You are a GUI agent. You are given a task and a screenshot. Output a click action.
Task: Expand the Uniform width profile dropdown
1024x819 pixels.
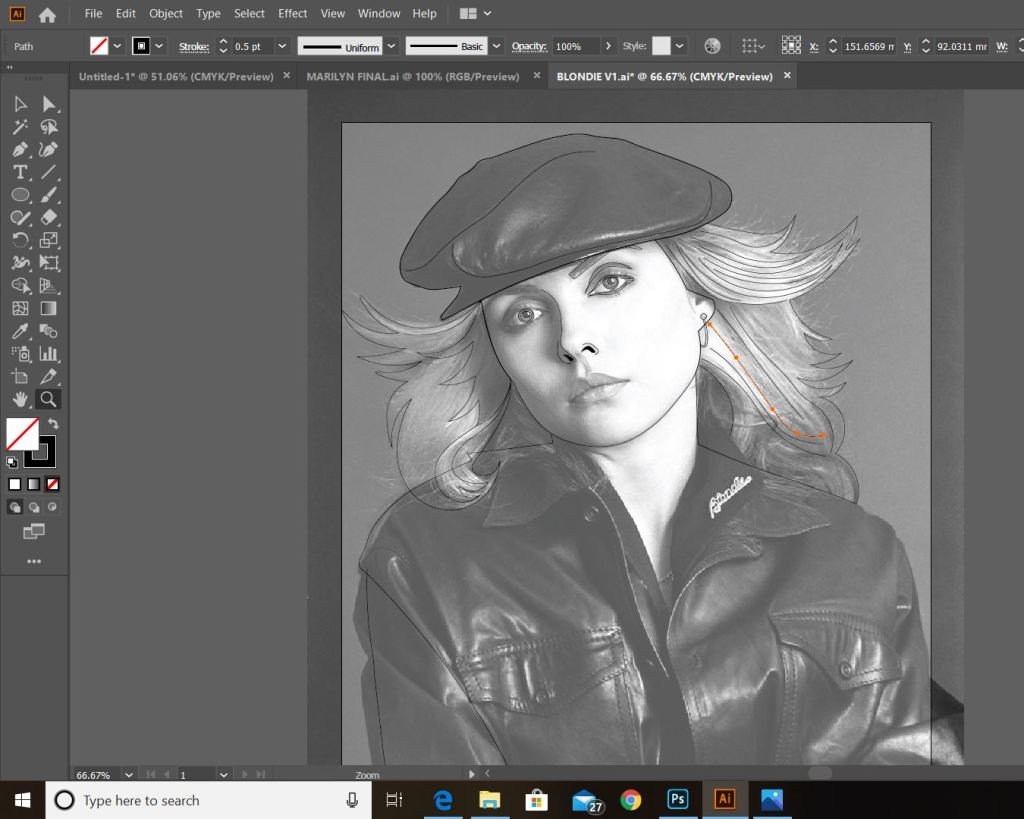coord(391,46)
